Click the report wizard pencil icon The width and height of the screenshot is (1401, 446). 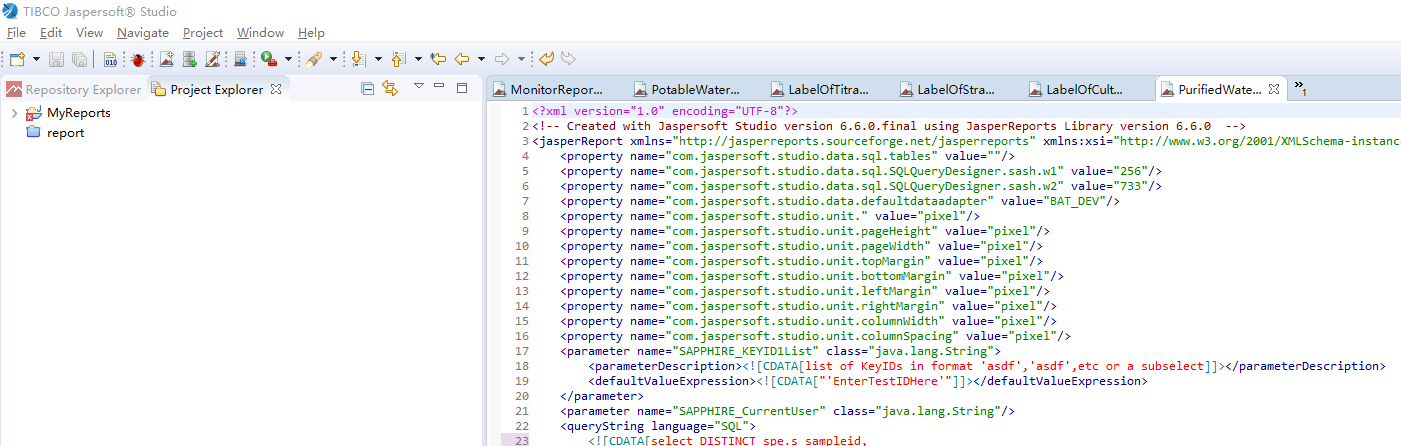coord(212,59)
